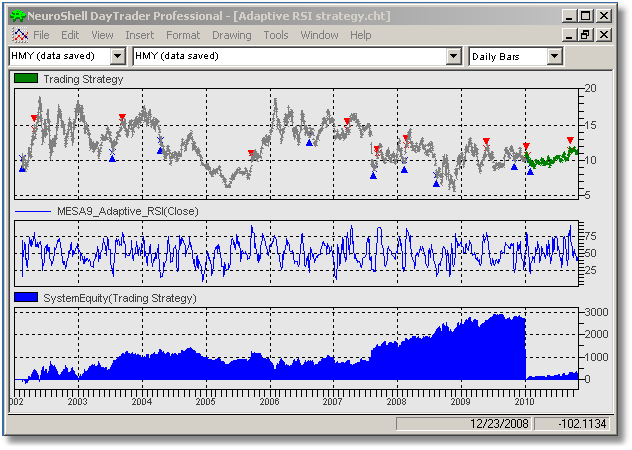Minimize the NeuroShell DayTrader main window

(569, 16)
